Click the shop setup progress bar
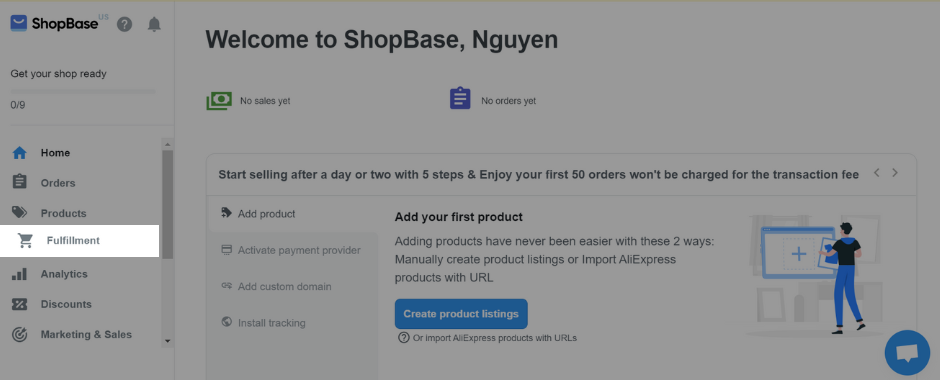Screen dimensions: 940x380 (x=83, y=92)
